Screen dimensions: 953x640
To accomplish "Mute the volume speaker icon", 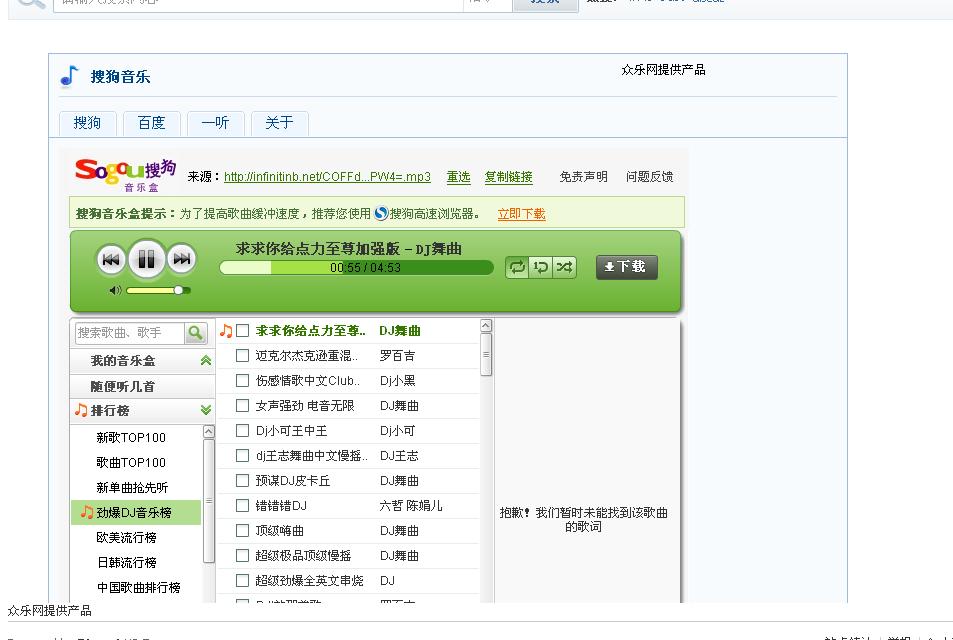I will (115, 290).
